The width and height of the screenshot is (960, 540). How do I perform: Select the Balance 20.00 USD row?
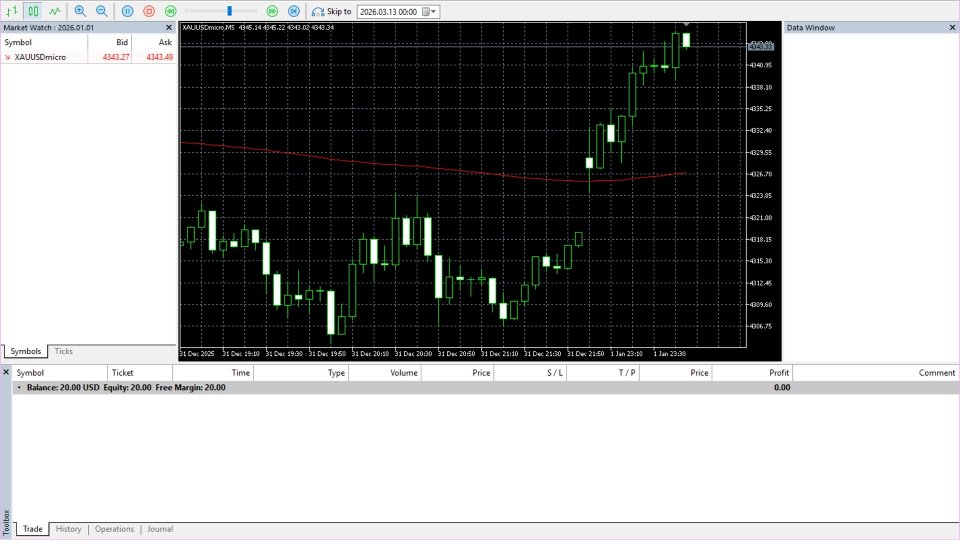486,388
